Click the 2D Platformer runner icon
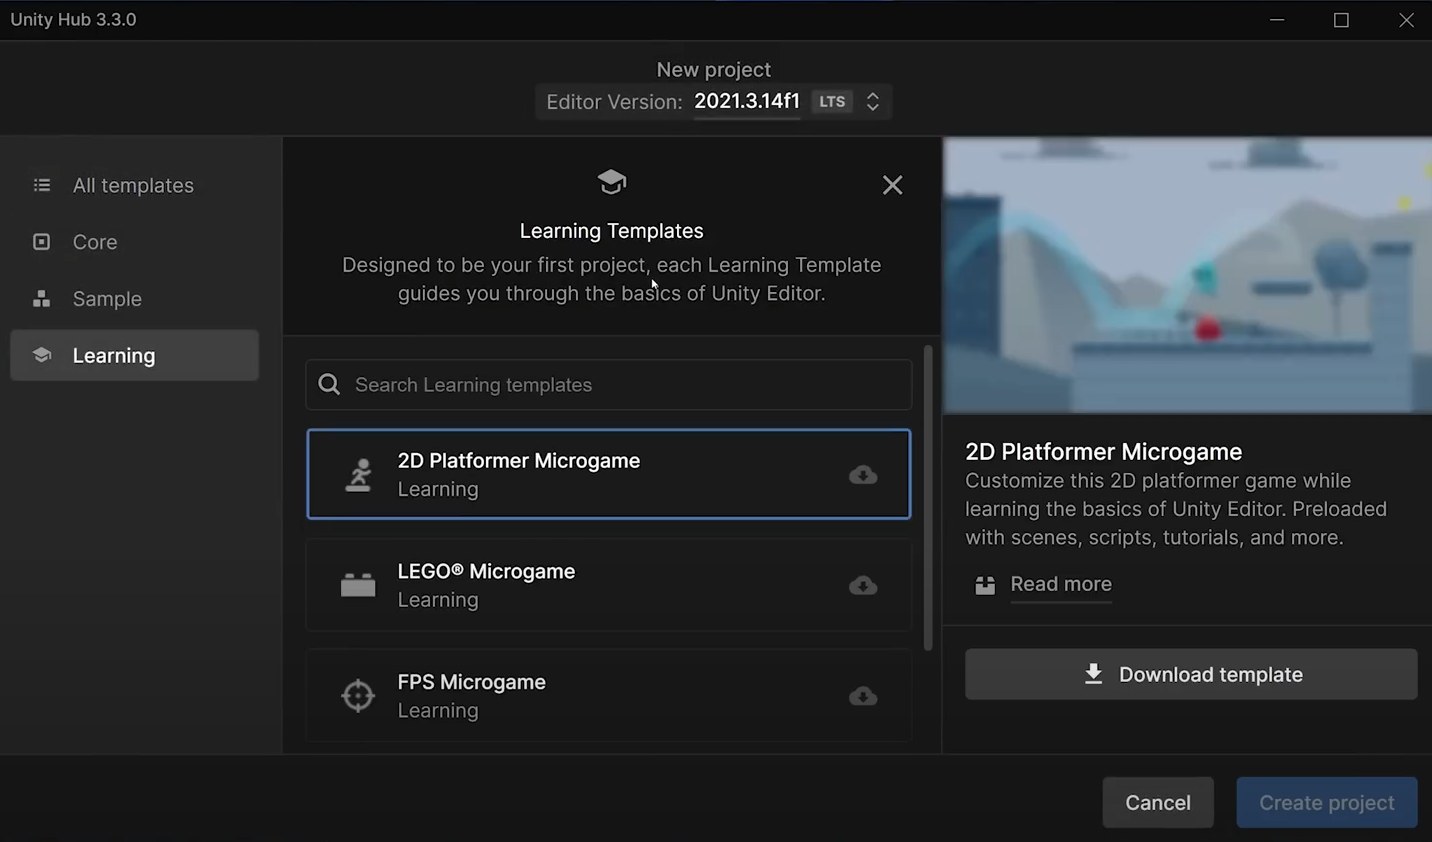The image size is (1432, 842). coord(358,475)
